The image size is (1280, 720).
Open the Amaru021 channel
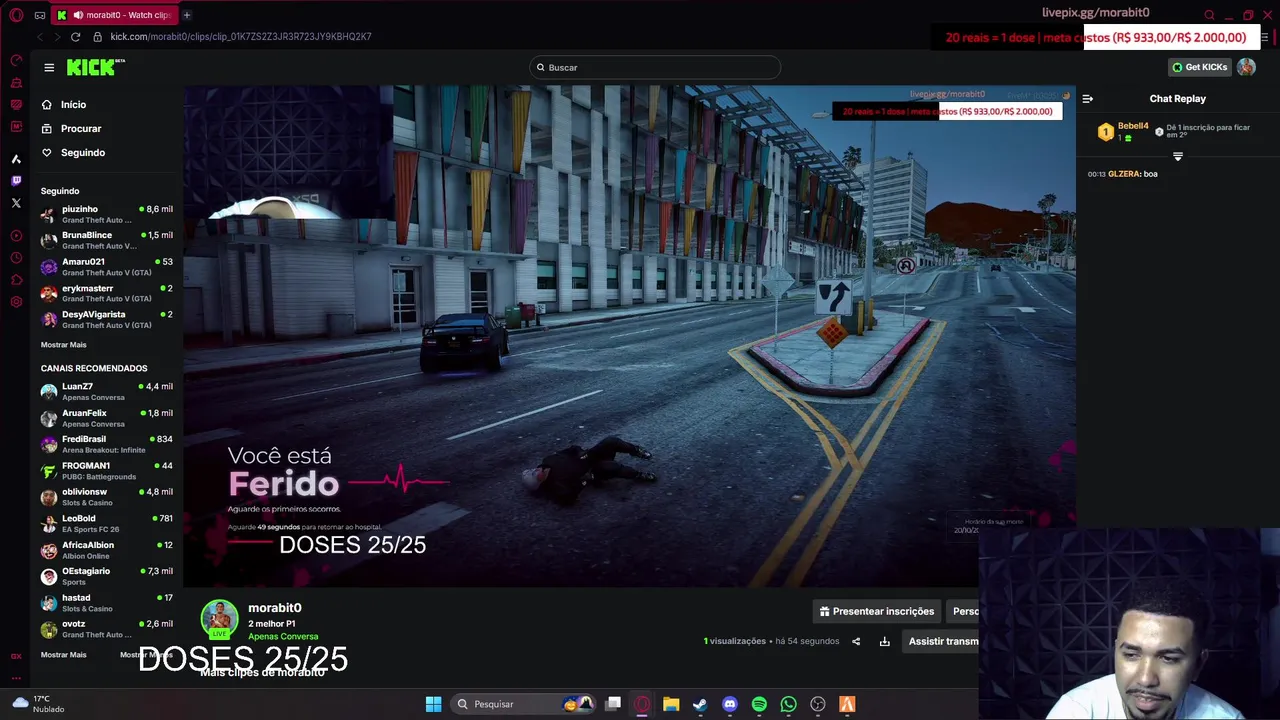(106, 267)
